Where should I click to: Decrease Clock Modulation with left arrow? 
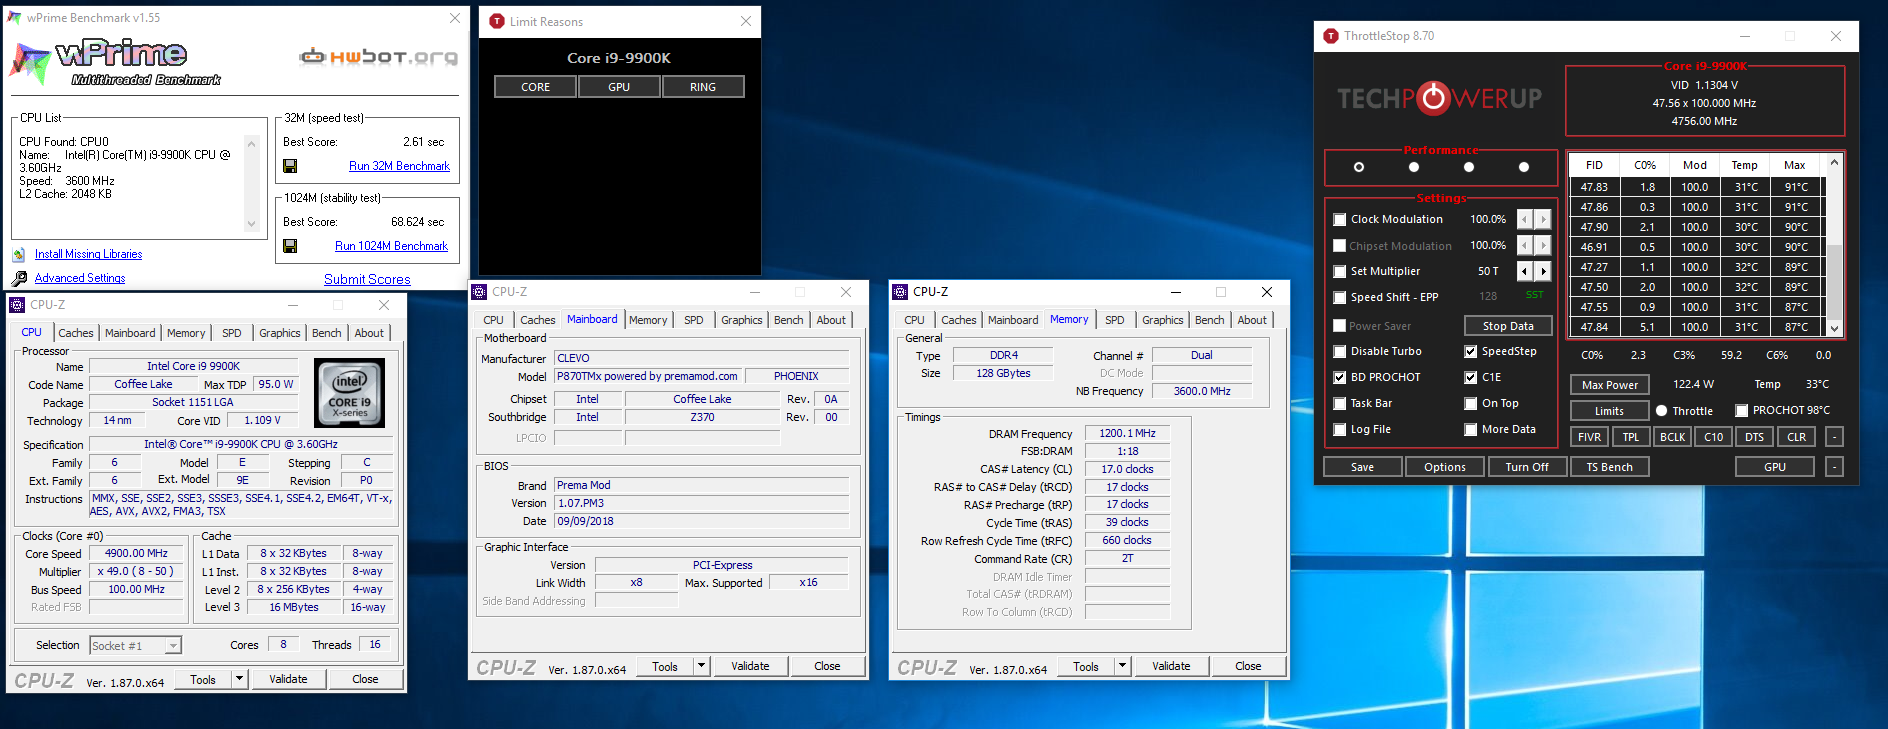1525,219
